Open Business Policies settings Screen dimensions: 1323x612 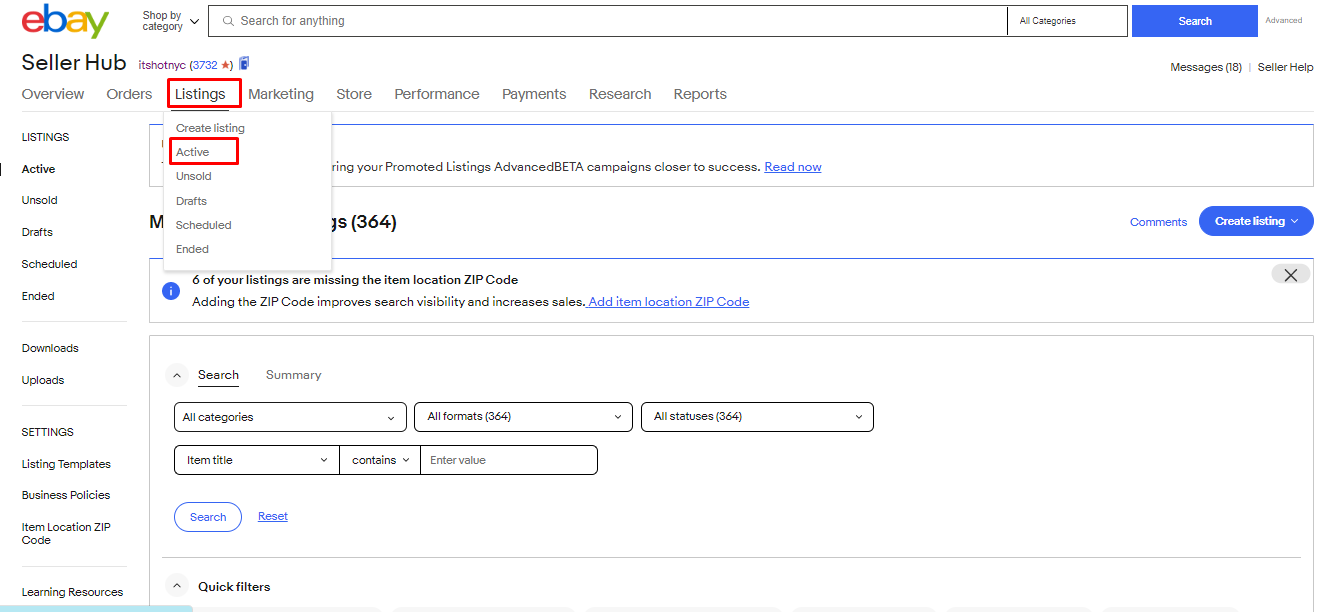pos(66,495)
